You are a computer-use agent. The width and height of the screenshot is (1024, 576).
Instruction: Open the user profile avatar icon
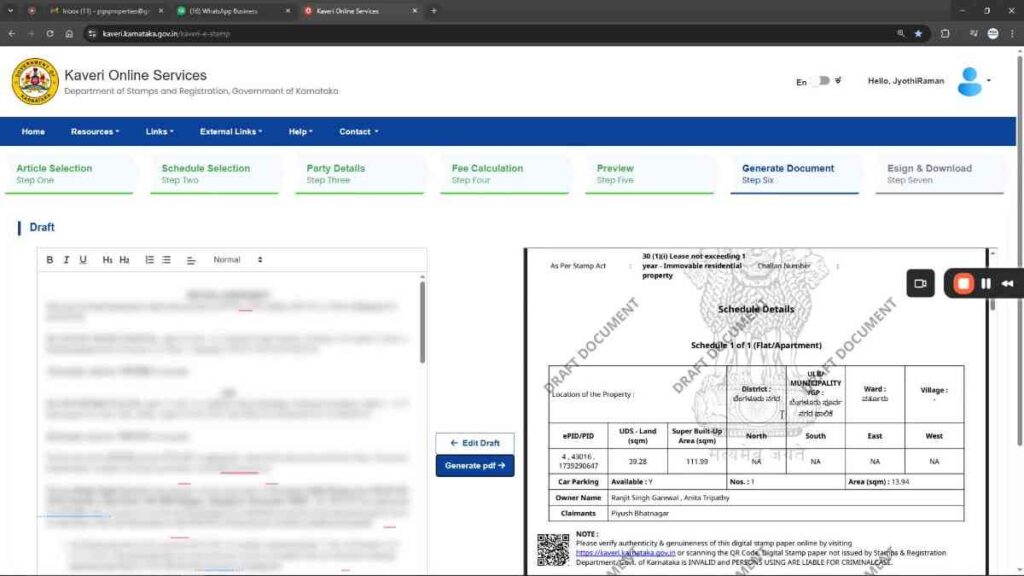pyautogui.click(x=971, y=82)
